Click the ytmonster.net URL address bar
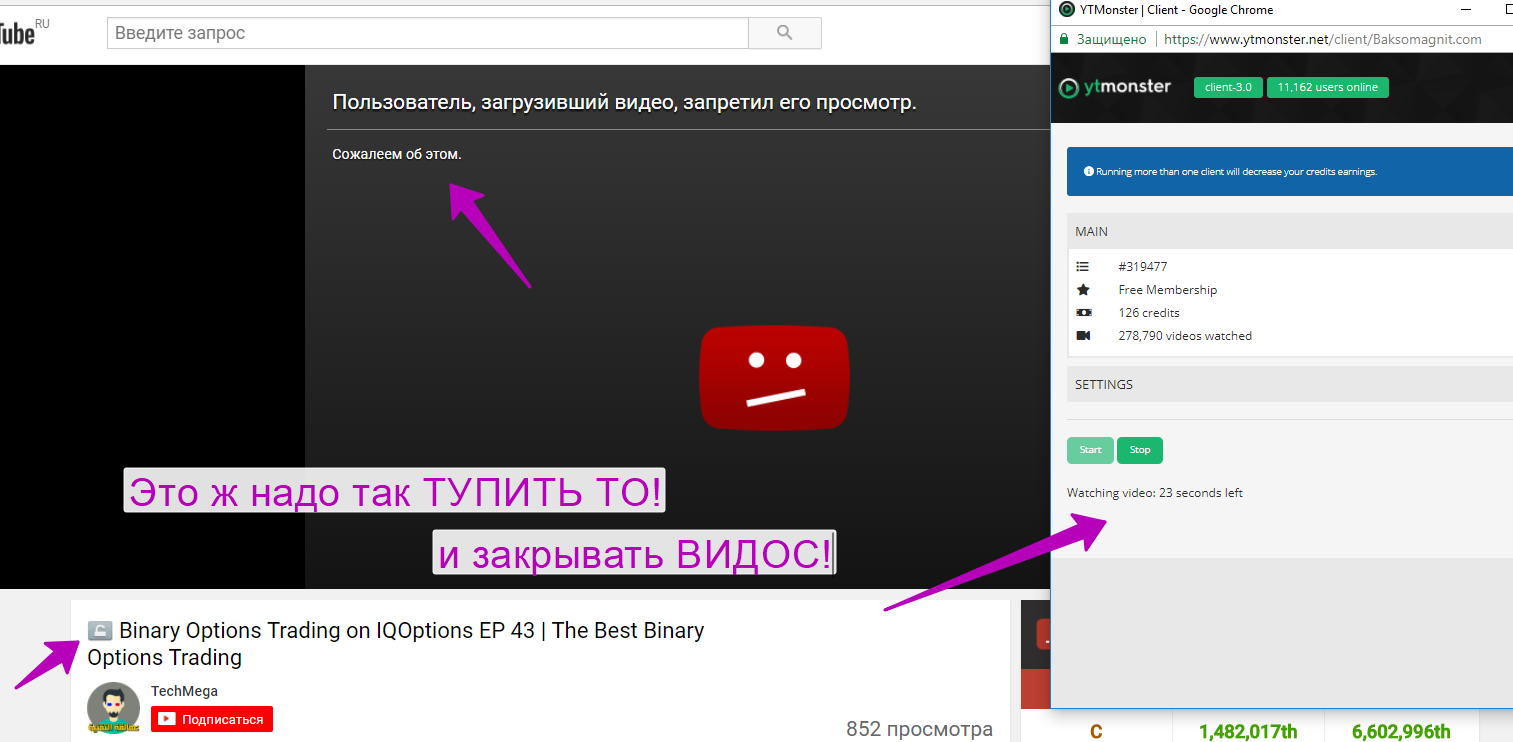Screen dimensions: 1513x742 point(1323,40)
